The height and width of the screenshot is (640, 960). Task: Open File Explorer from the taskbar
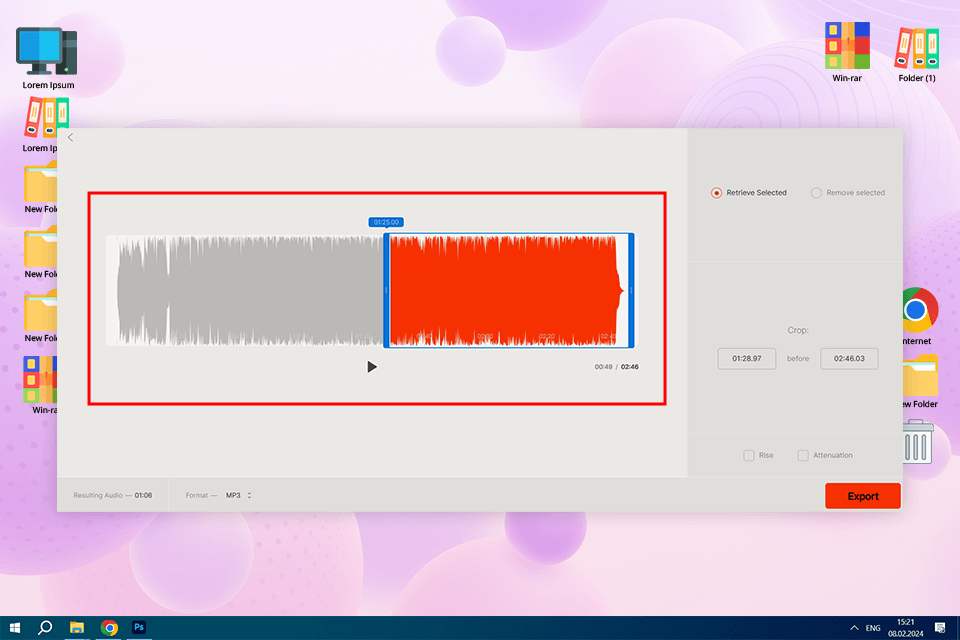click(77, 628)
